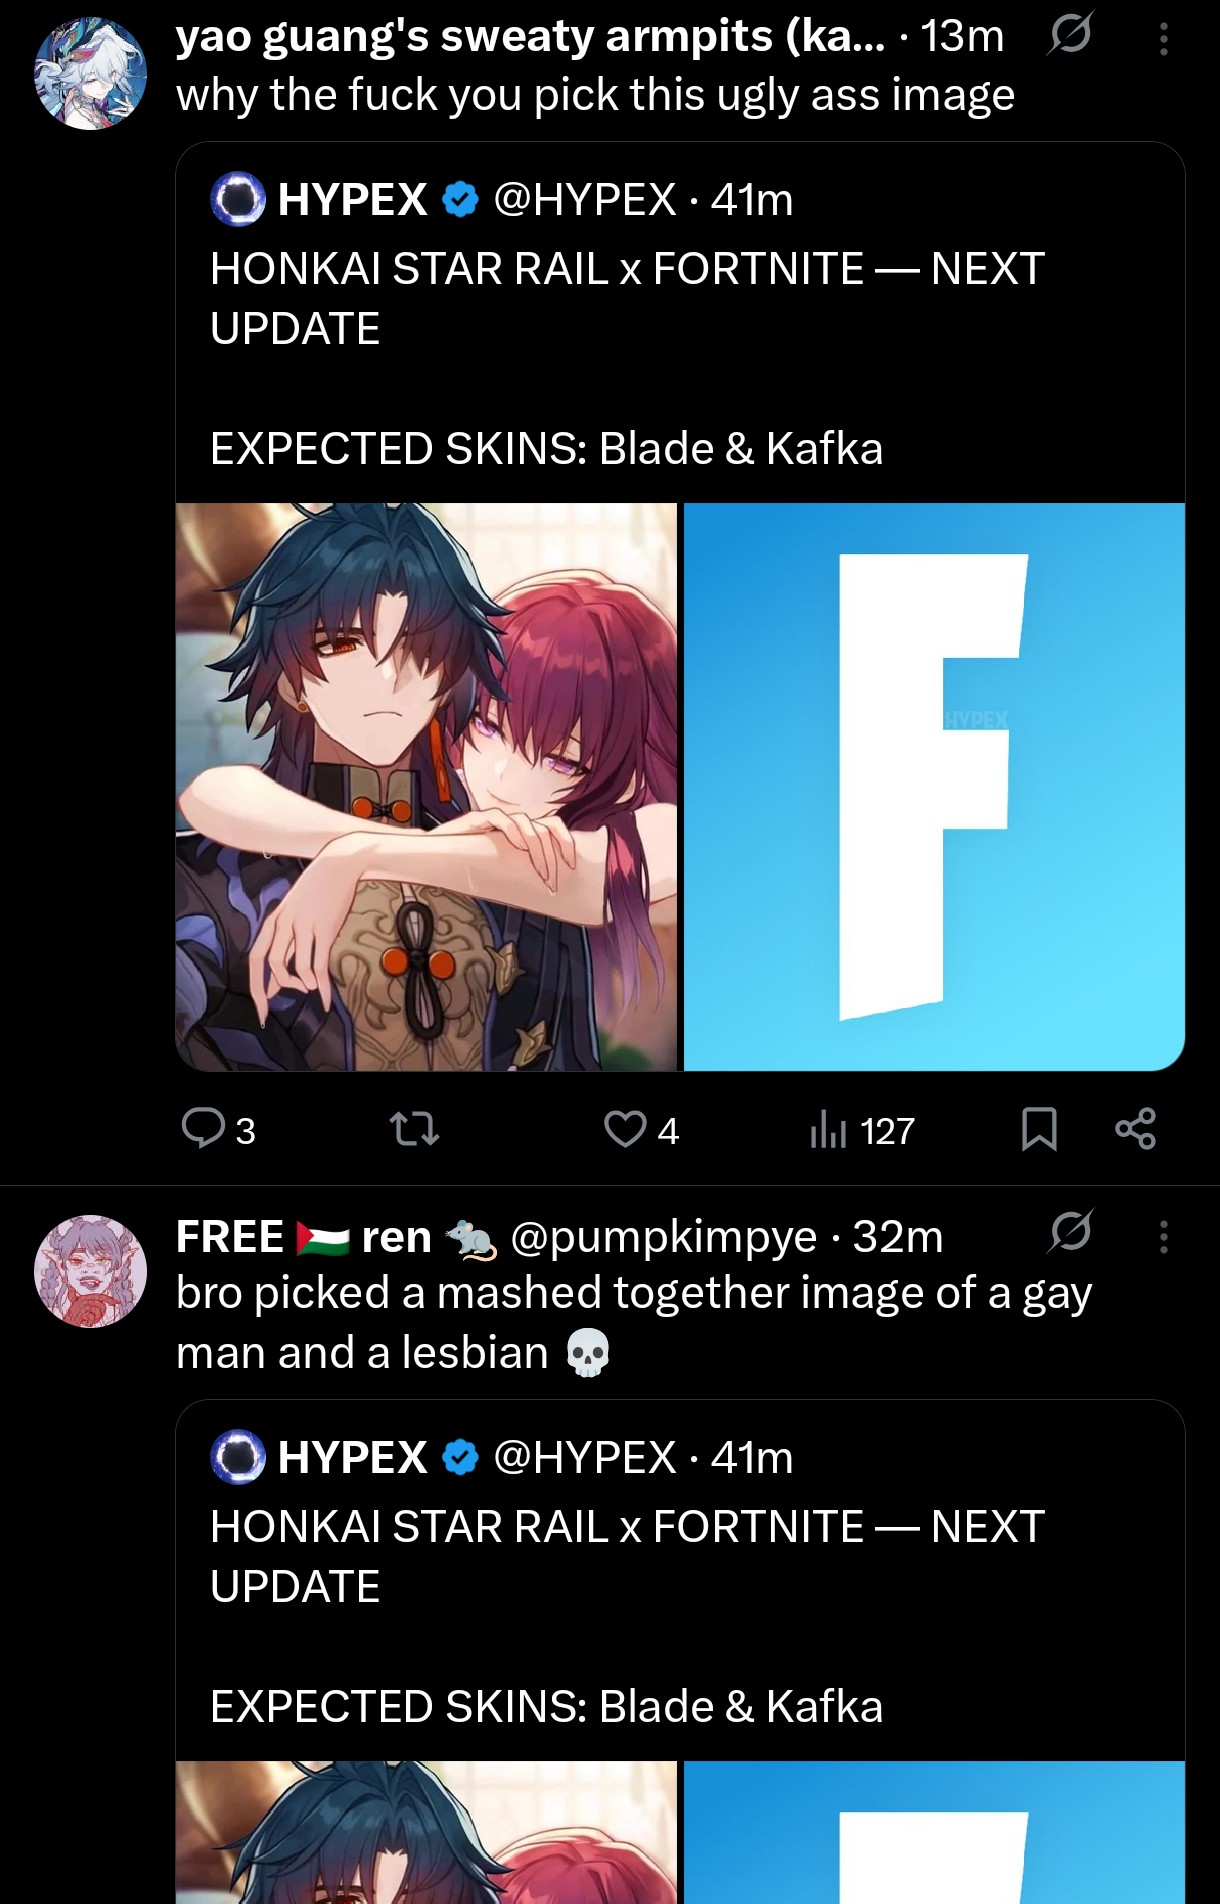Open reply on the first tweet
The image size is (1220, 1904).
click(218, 1130)
